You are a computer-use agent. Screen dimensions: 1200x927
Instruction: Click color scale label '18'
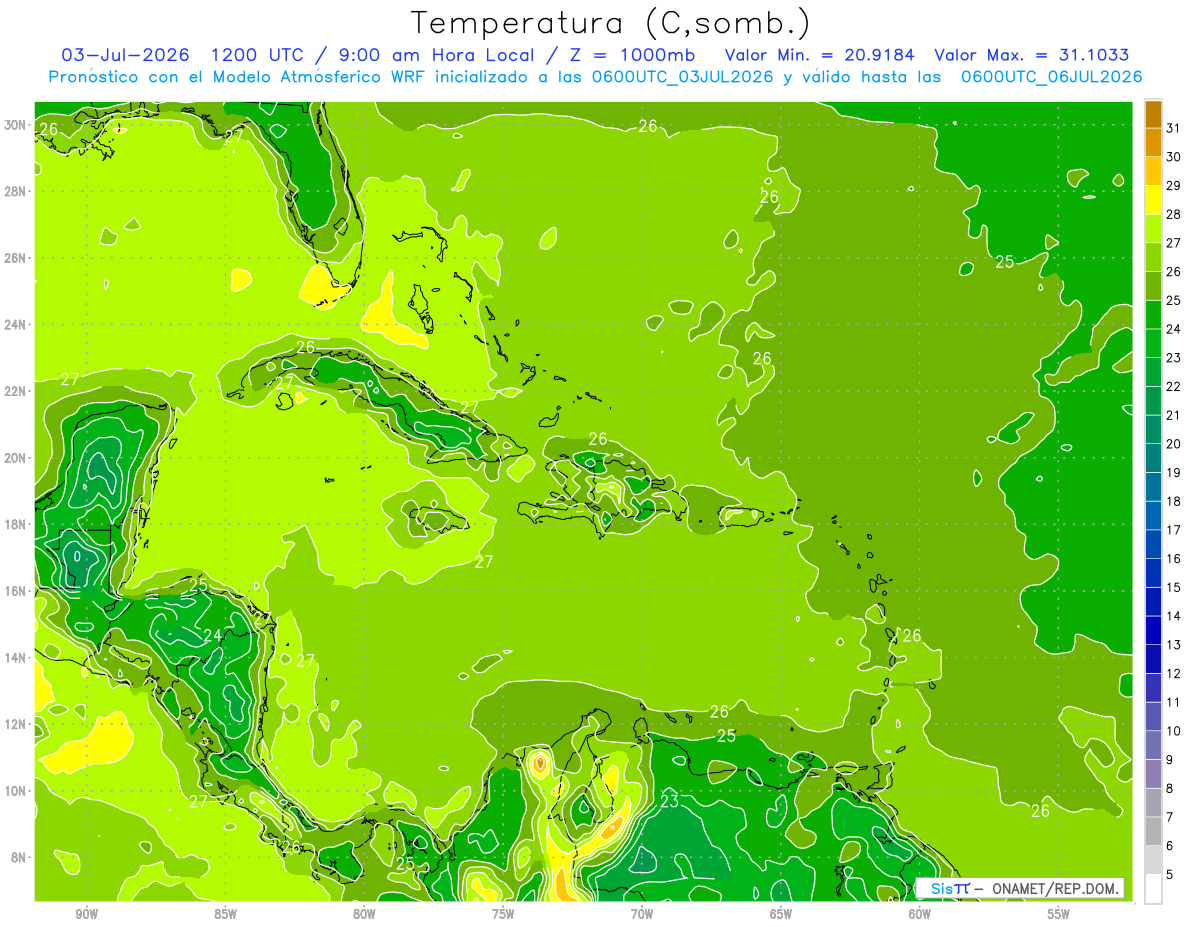pos(1173,501)
